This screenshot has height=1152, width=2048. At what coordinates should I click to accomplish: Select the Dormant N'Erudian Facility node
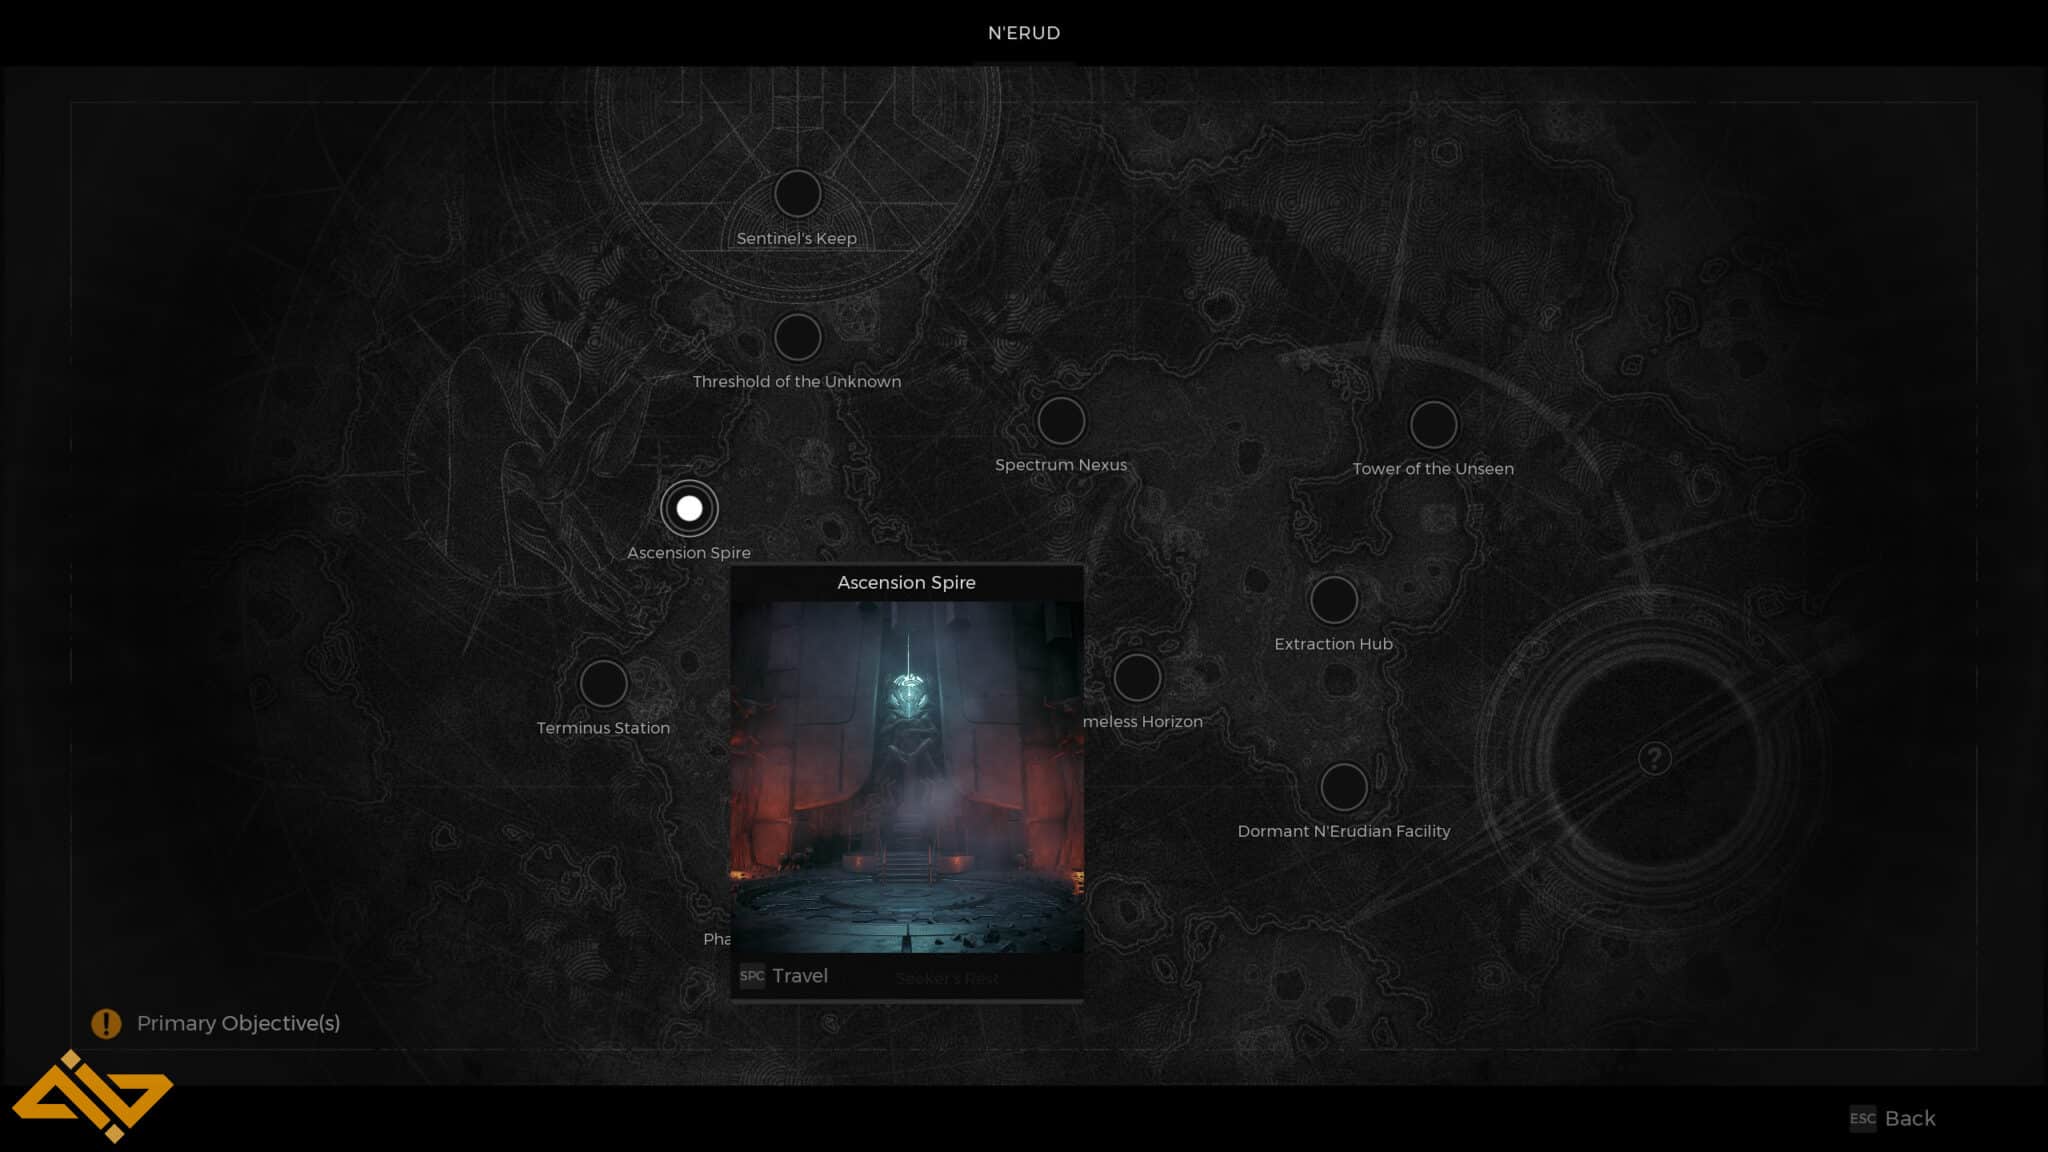(x=1344, y=787)
